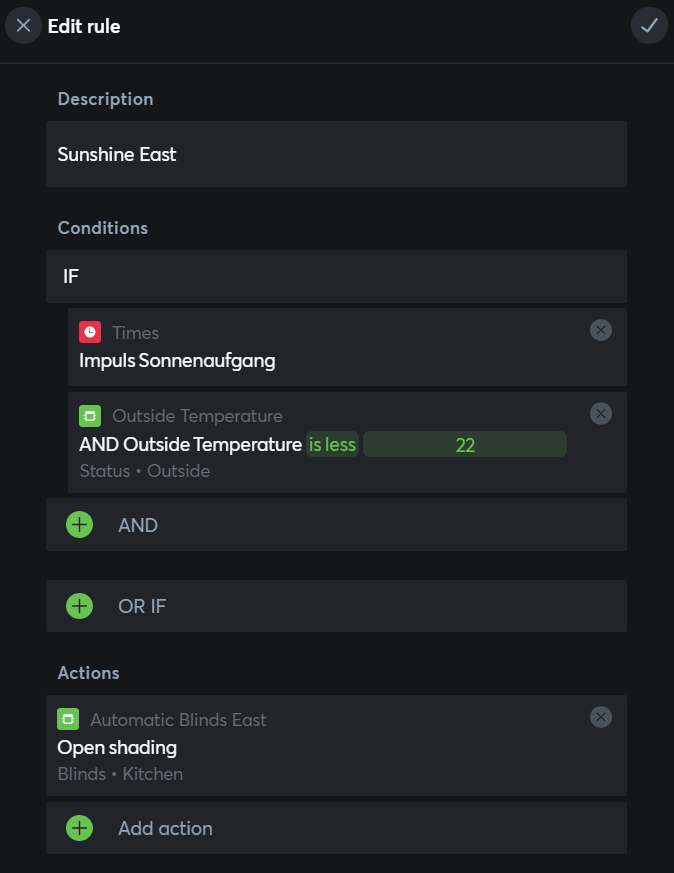Click the green plus next to AND
Screen dimensions: 674x873
pyautogui.click(x=80, y=524)
